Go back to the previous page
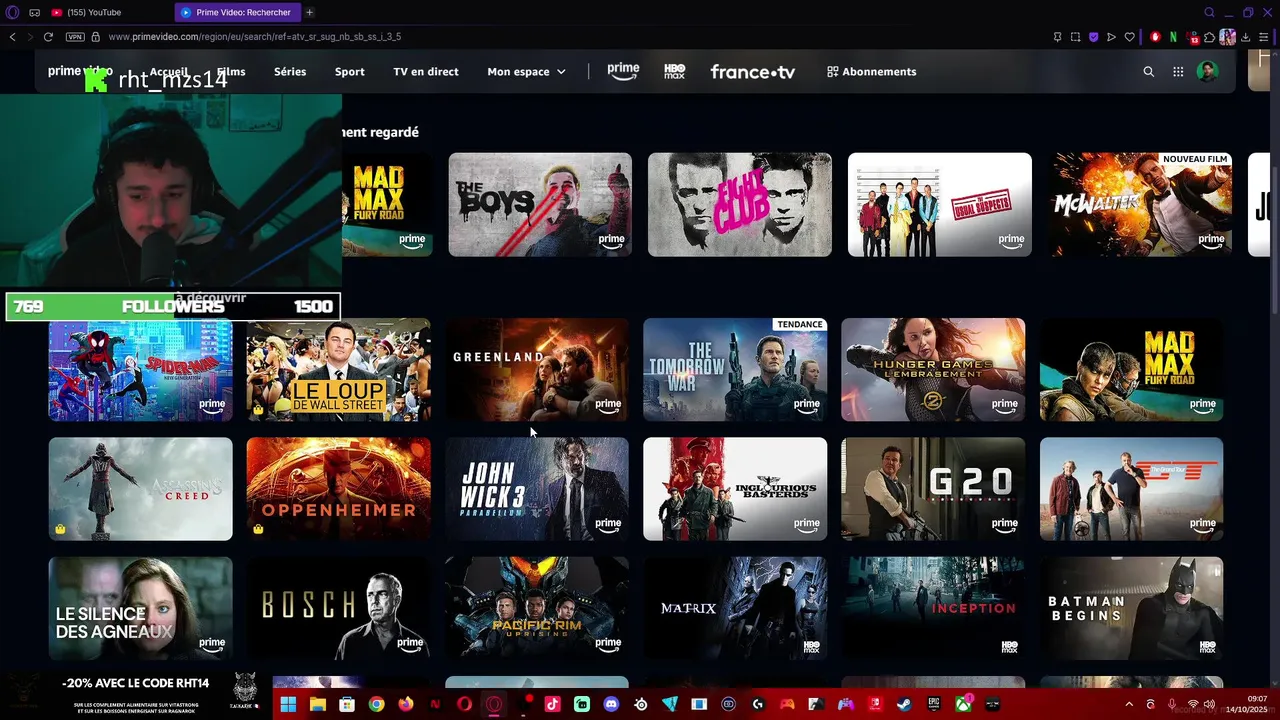This screenshot has height=720, width=1280. [12, 37]
